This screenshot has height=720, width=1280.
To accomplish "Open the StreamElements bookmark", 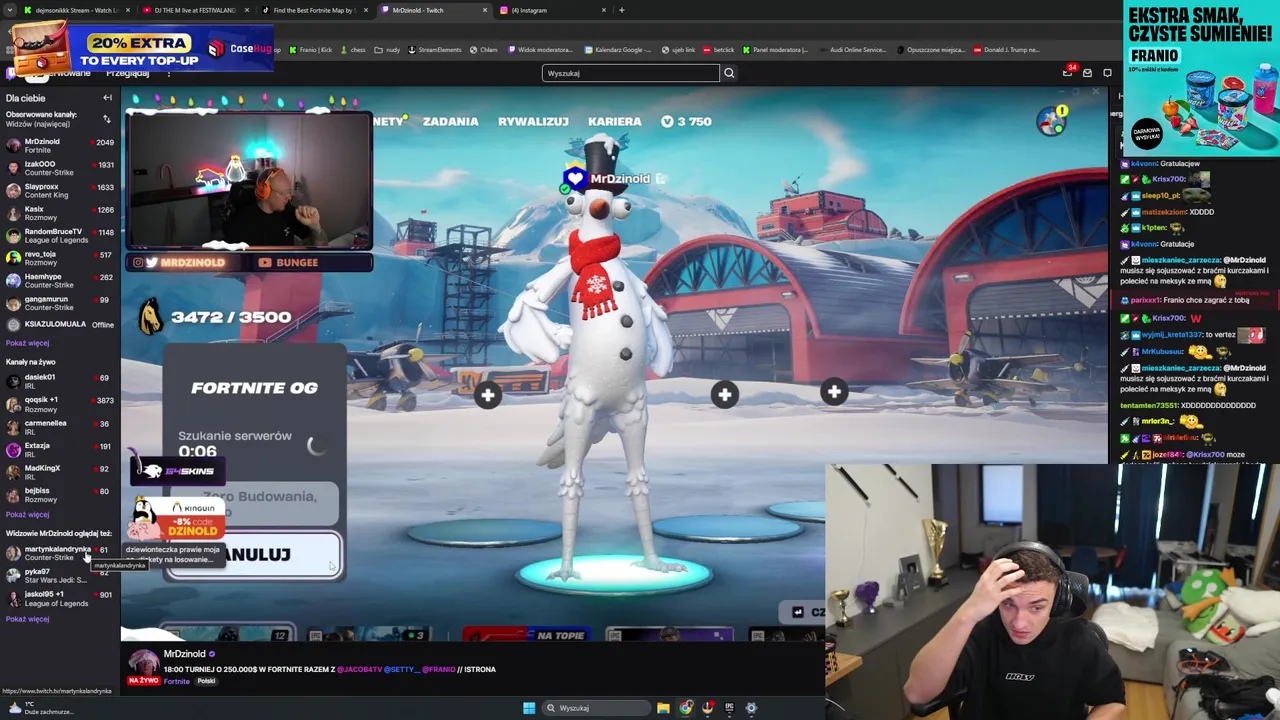I will [x=435, y=49].
